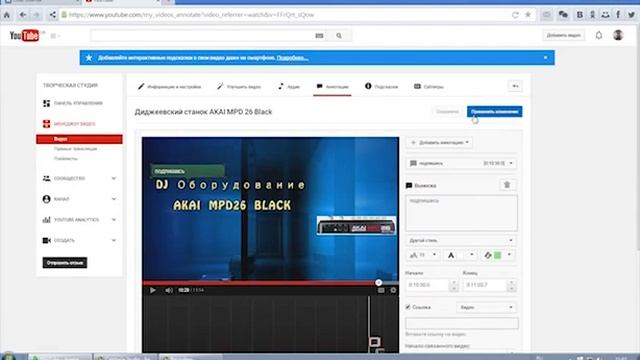The image size is (640, 360).
Task: Open Playlists sidebar entry
Action: pyautogui.click(x=66, y=159)
